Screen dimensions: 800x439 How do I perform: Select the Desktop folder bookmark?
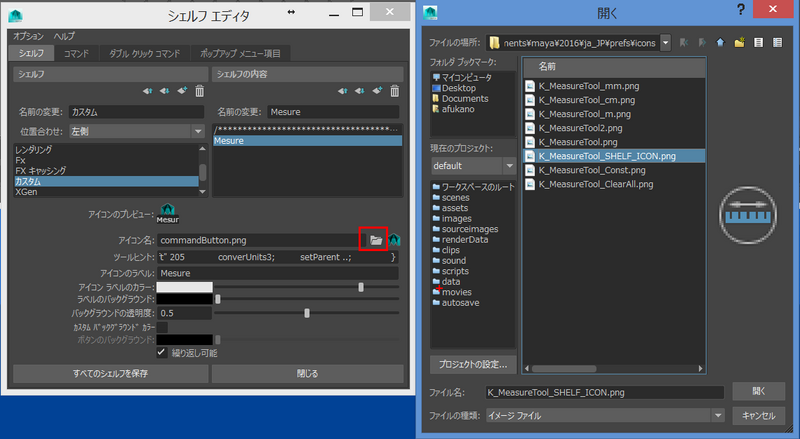point(459,88)
